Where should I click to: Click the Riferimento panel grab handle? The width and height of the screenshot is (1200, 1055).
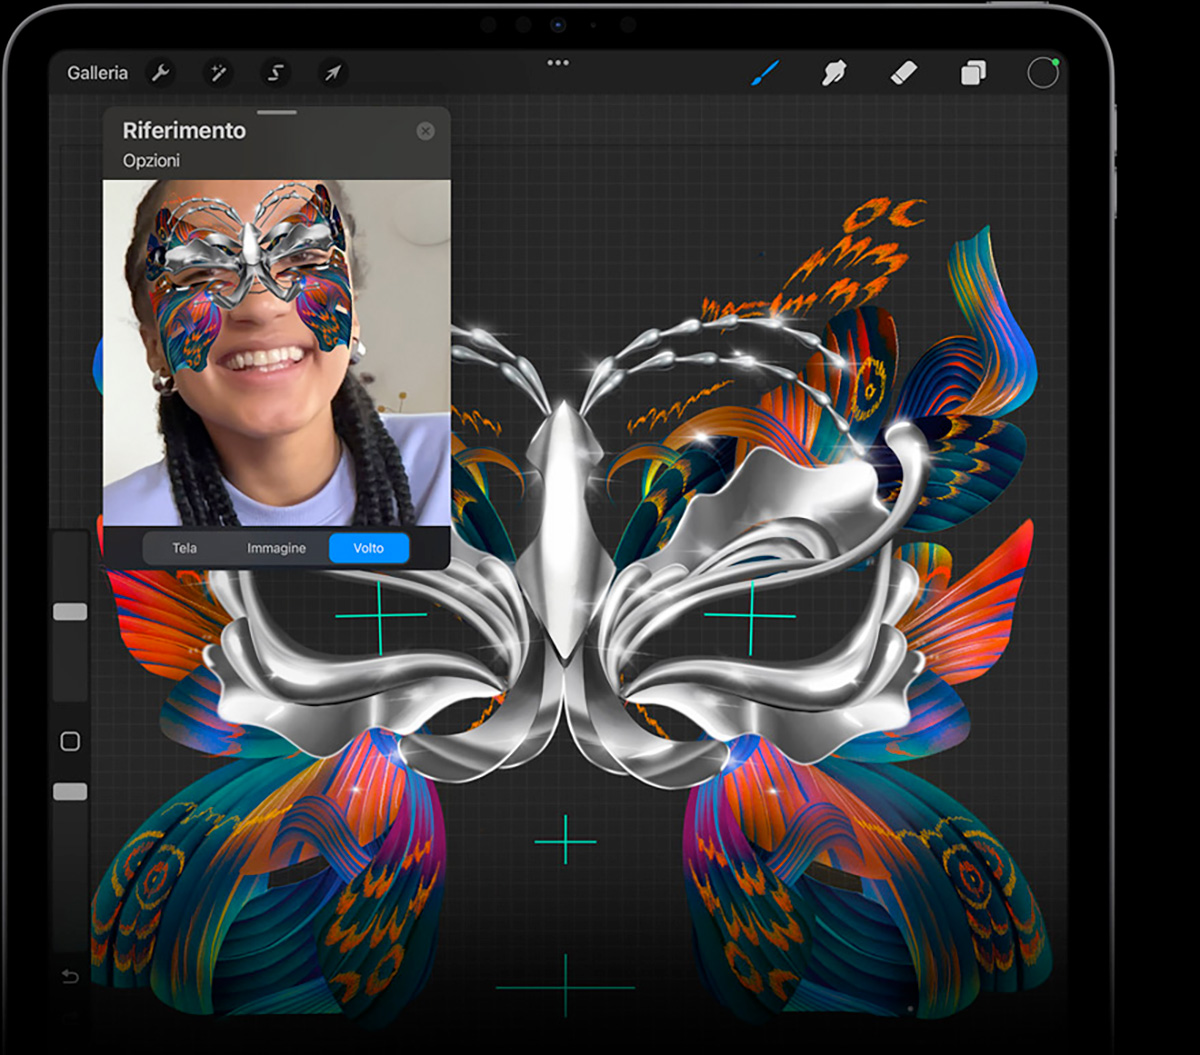click(x=277, y=113)
